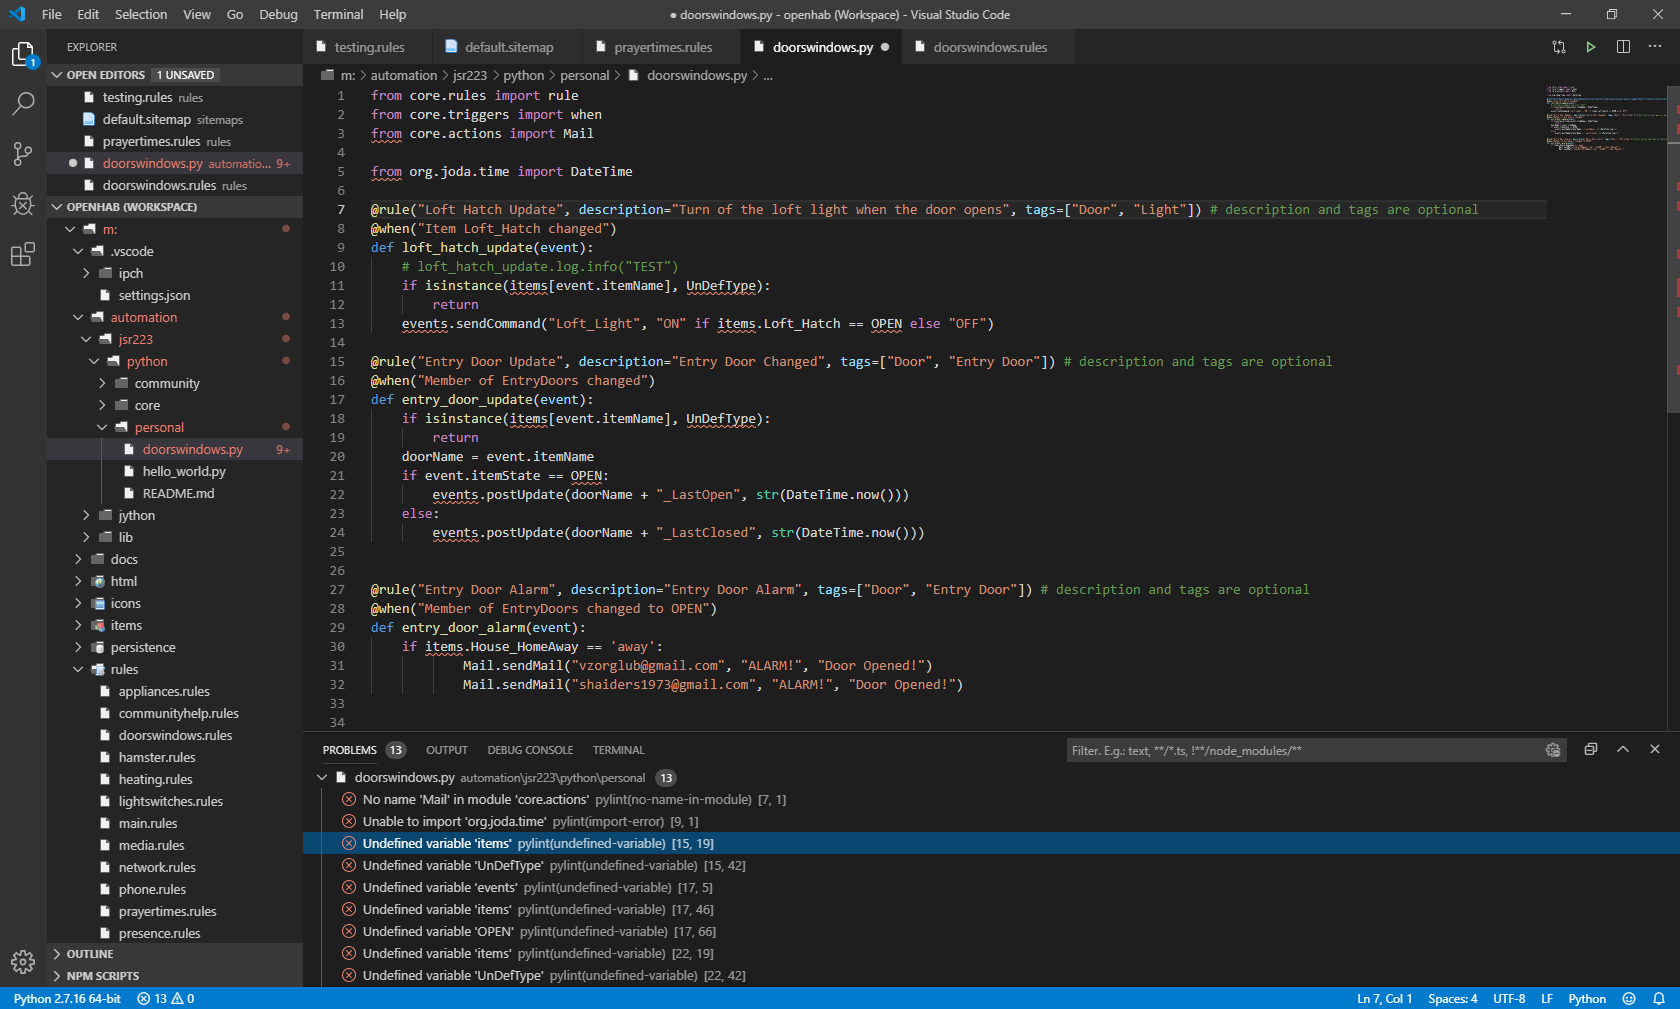Screen dimensions: 1680x1009
Task: Open the Terminal menu
Action: click(338, 14)
